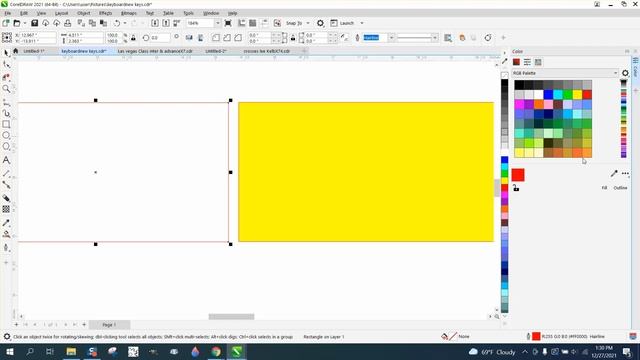Image resolution: width=640 pixels, height=360 pixels.
Task: Select the Rectangle tool in the toolbox
Action: tap(6, 124)
